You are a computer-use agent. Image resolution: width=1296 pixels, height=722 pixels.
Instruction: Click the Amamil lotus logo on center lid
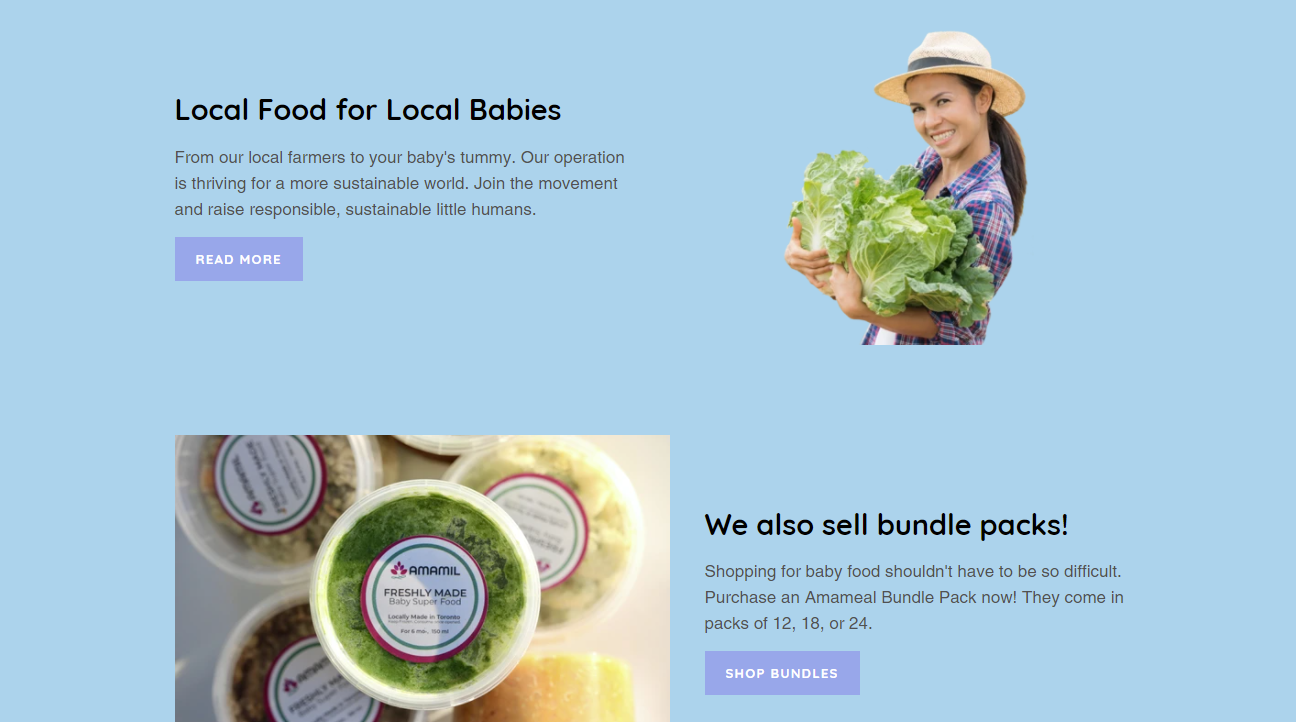(400, 570)
